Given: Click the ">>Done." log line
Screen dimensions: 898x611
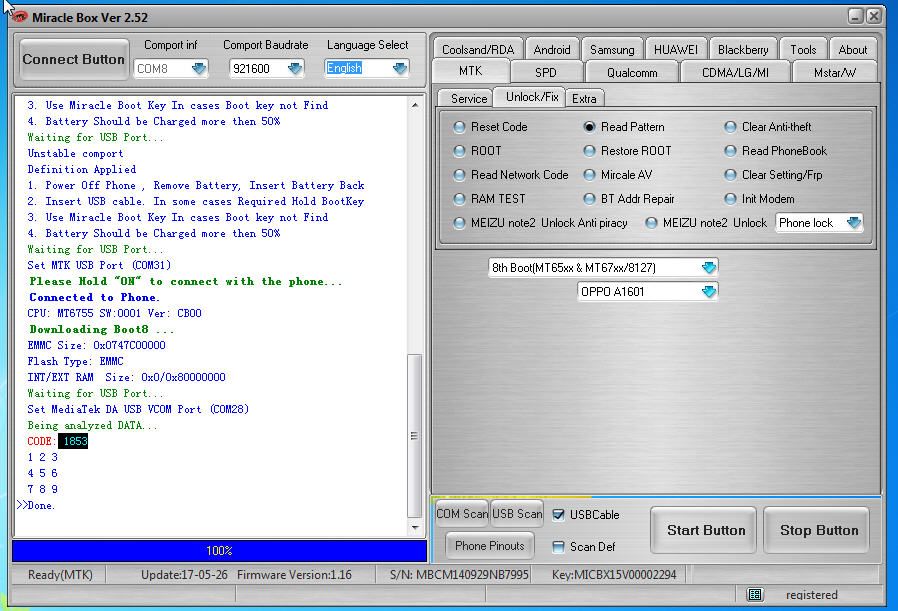Looking at the screenshot, I should pos(36,505).
